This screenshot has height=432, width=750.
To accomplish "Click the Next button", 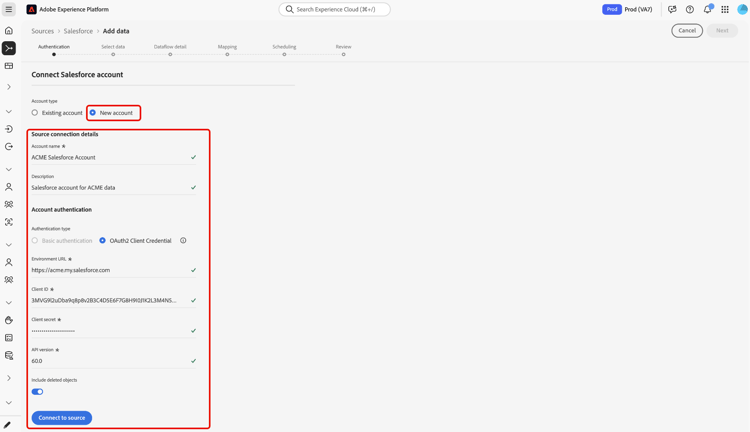I will click(722, 31).
